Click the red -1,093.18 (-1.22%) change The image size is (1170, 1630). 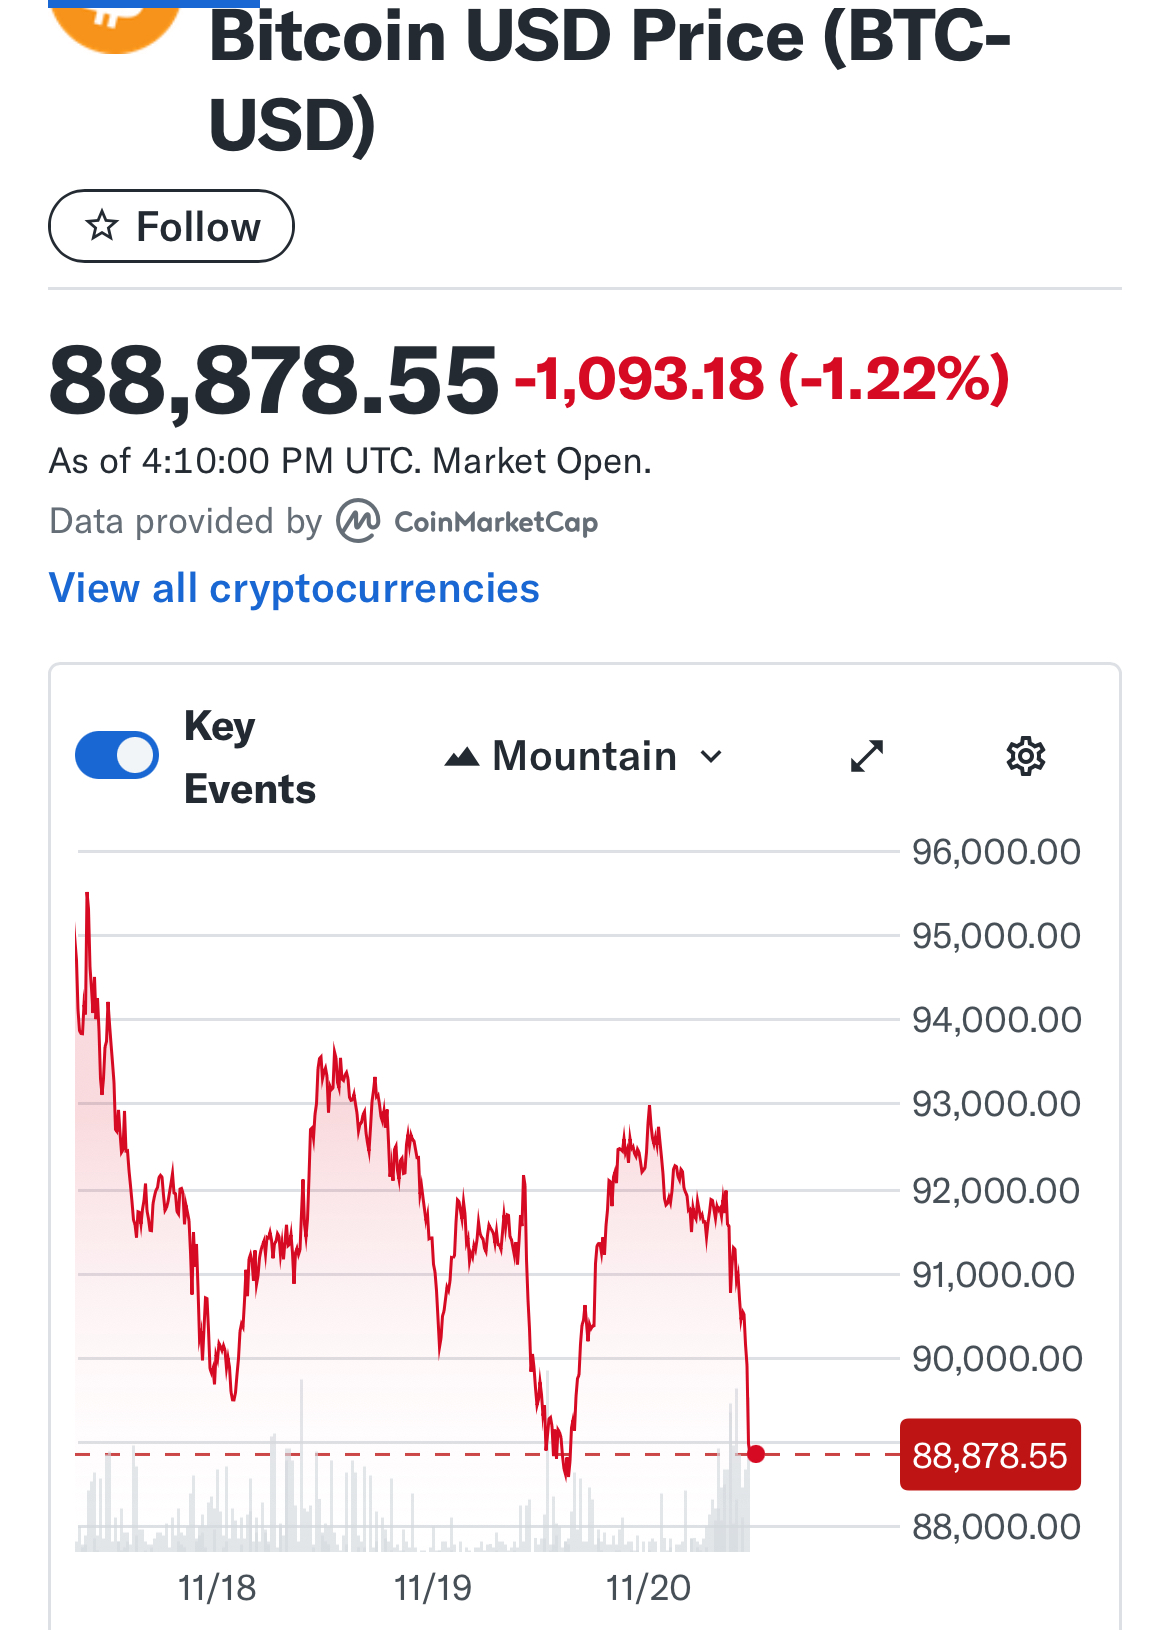[762, 380]
